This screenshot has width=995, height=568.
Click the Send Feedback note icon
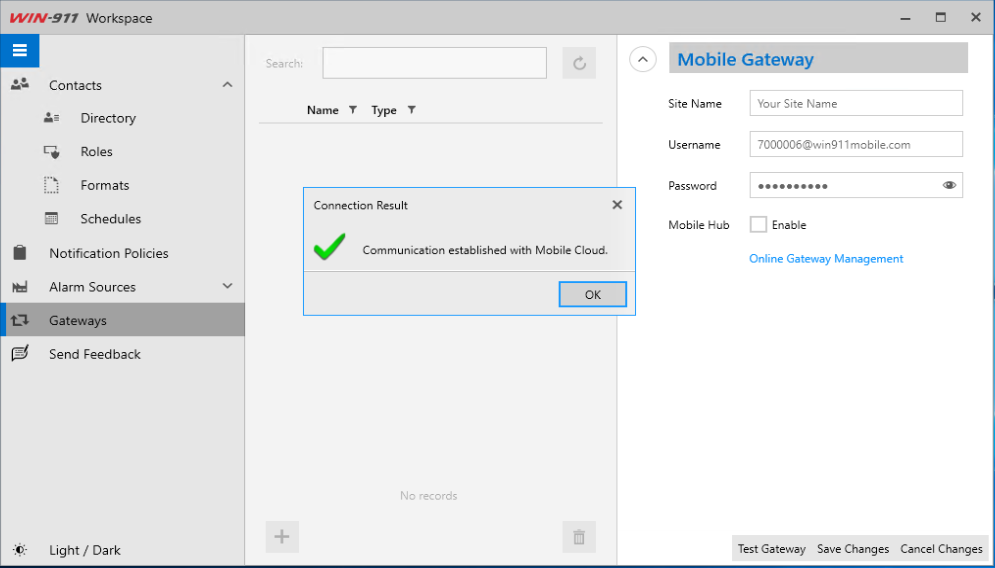point(20,353)
